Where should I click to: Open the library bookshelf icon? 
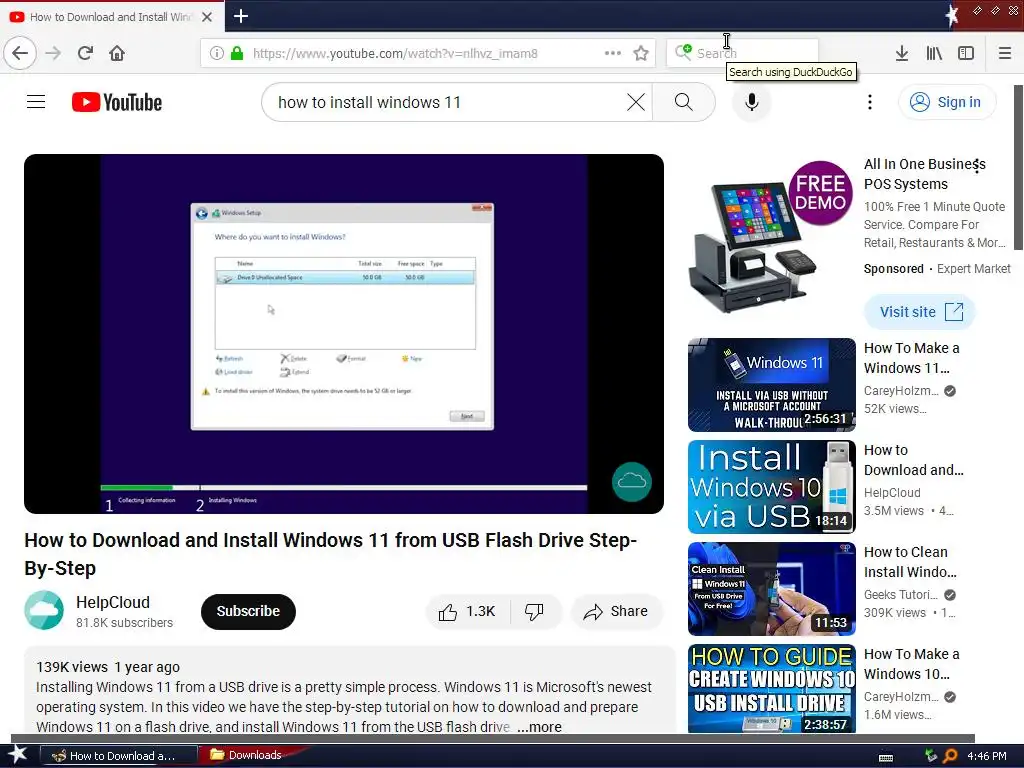point(934,53)
